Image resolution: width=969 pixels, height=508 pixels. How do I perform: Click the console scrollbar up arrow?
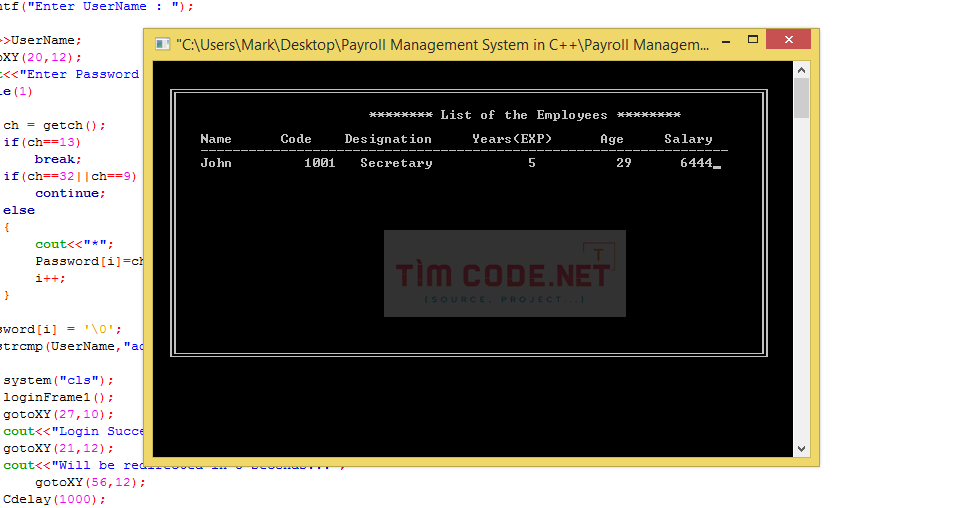point(802,70)
